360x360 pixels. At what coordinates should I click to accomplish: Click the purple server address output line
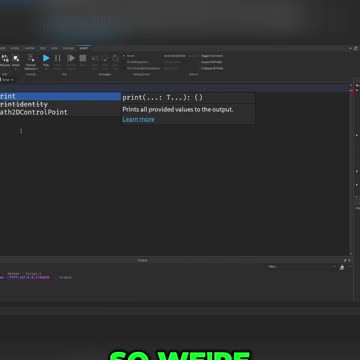[x=25, y=277]
